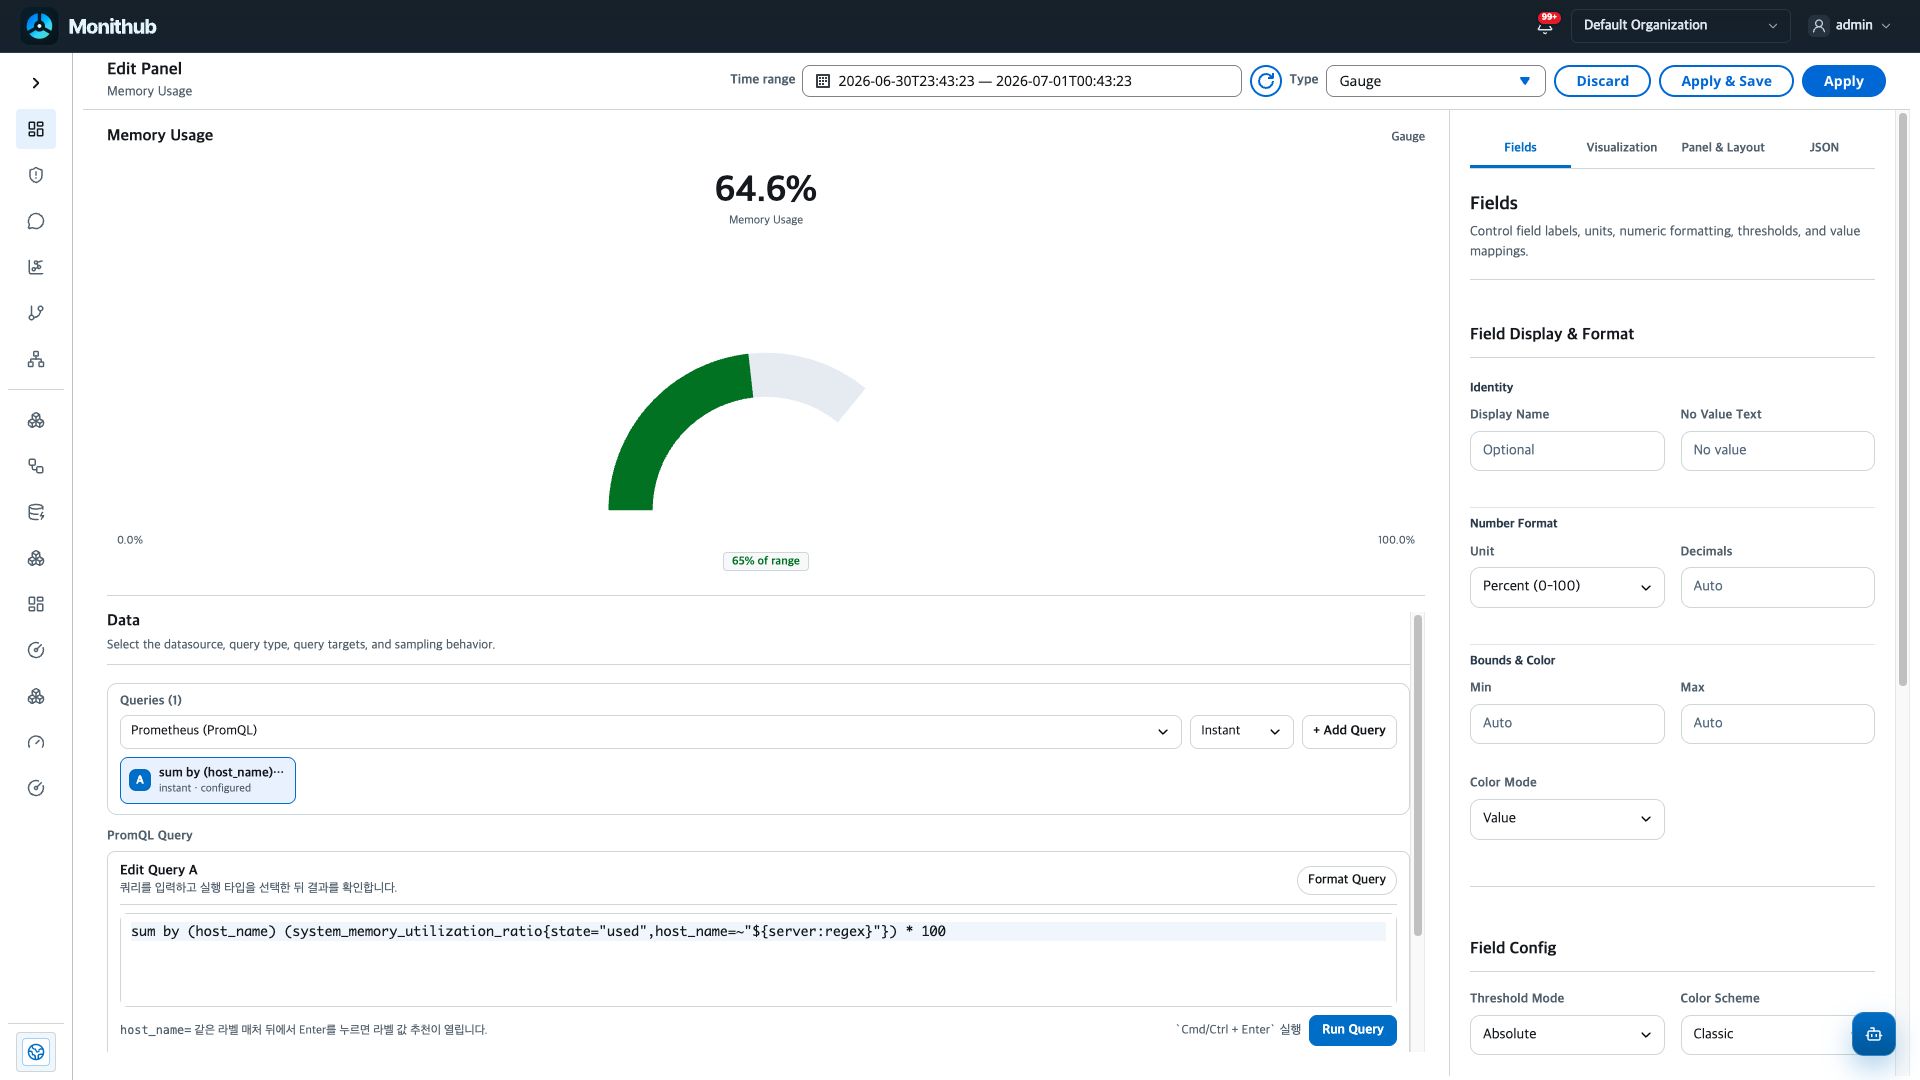Click the calendar icon in time range
This screenshot has height=1080, width=1920.
823,81
